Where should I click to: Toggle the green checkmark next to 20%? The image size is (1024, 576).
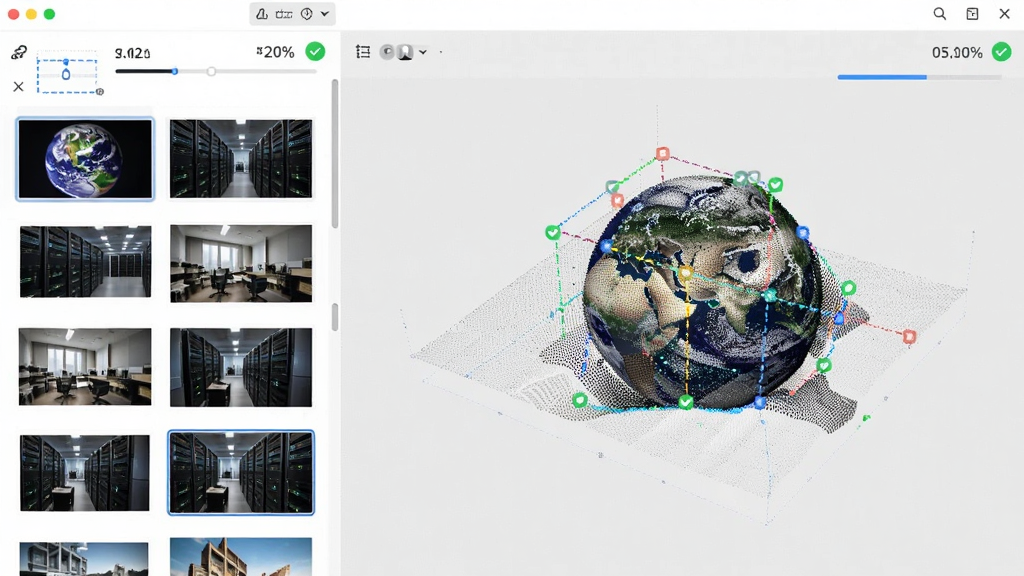coord(315,52)
